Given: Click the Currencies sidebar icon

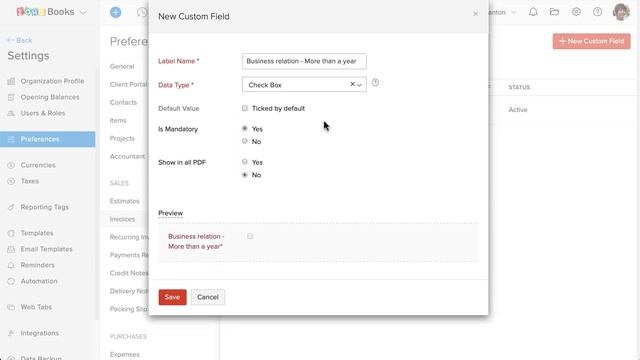Looking at the screenshot, I should point(11,165).
